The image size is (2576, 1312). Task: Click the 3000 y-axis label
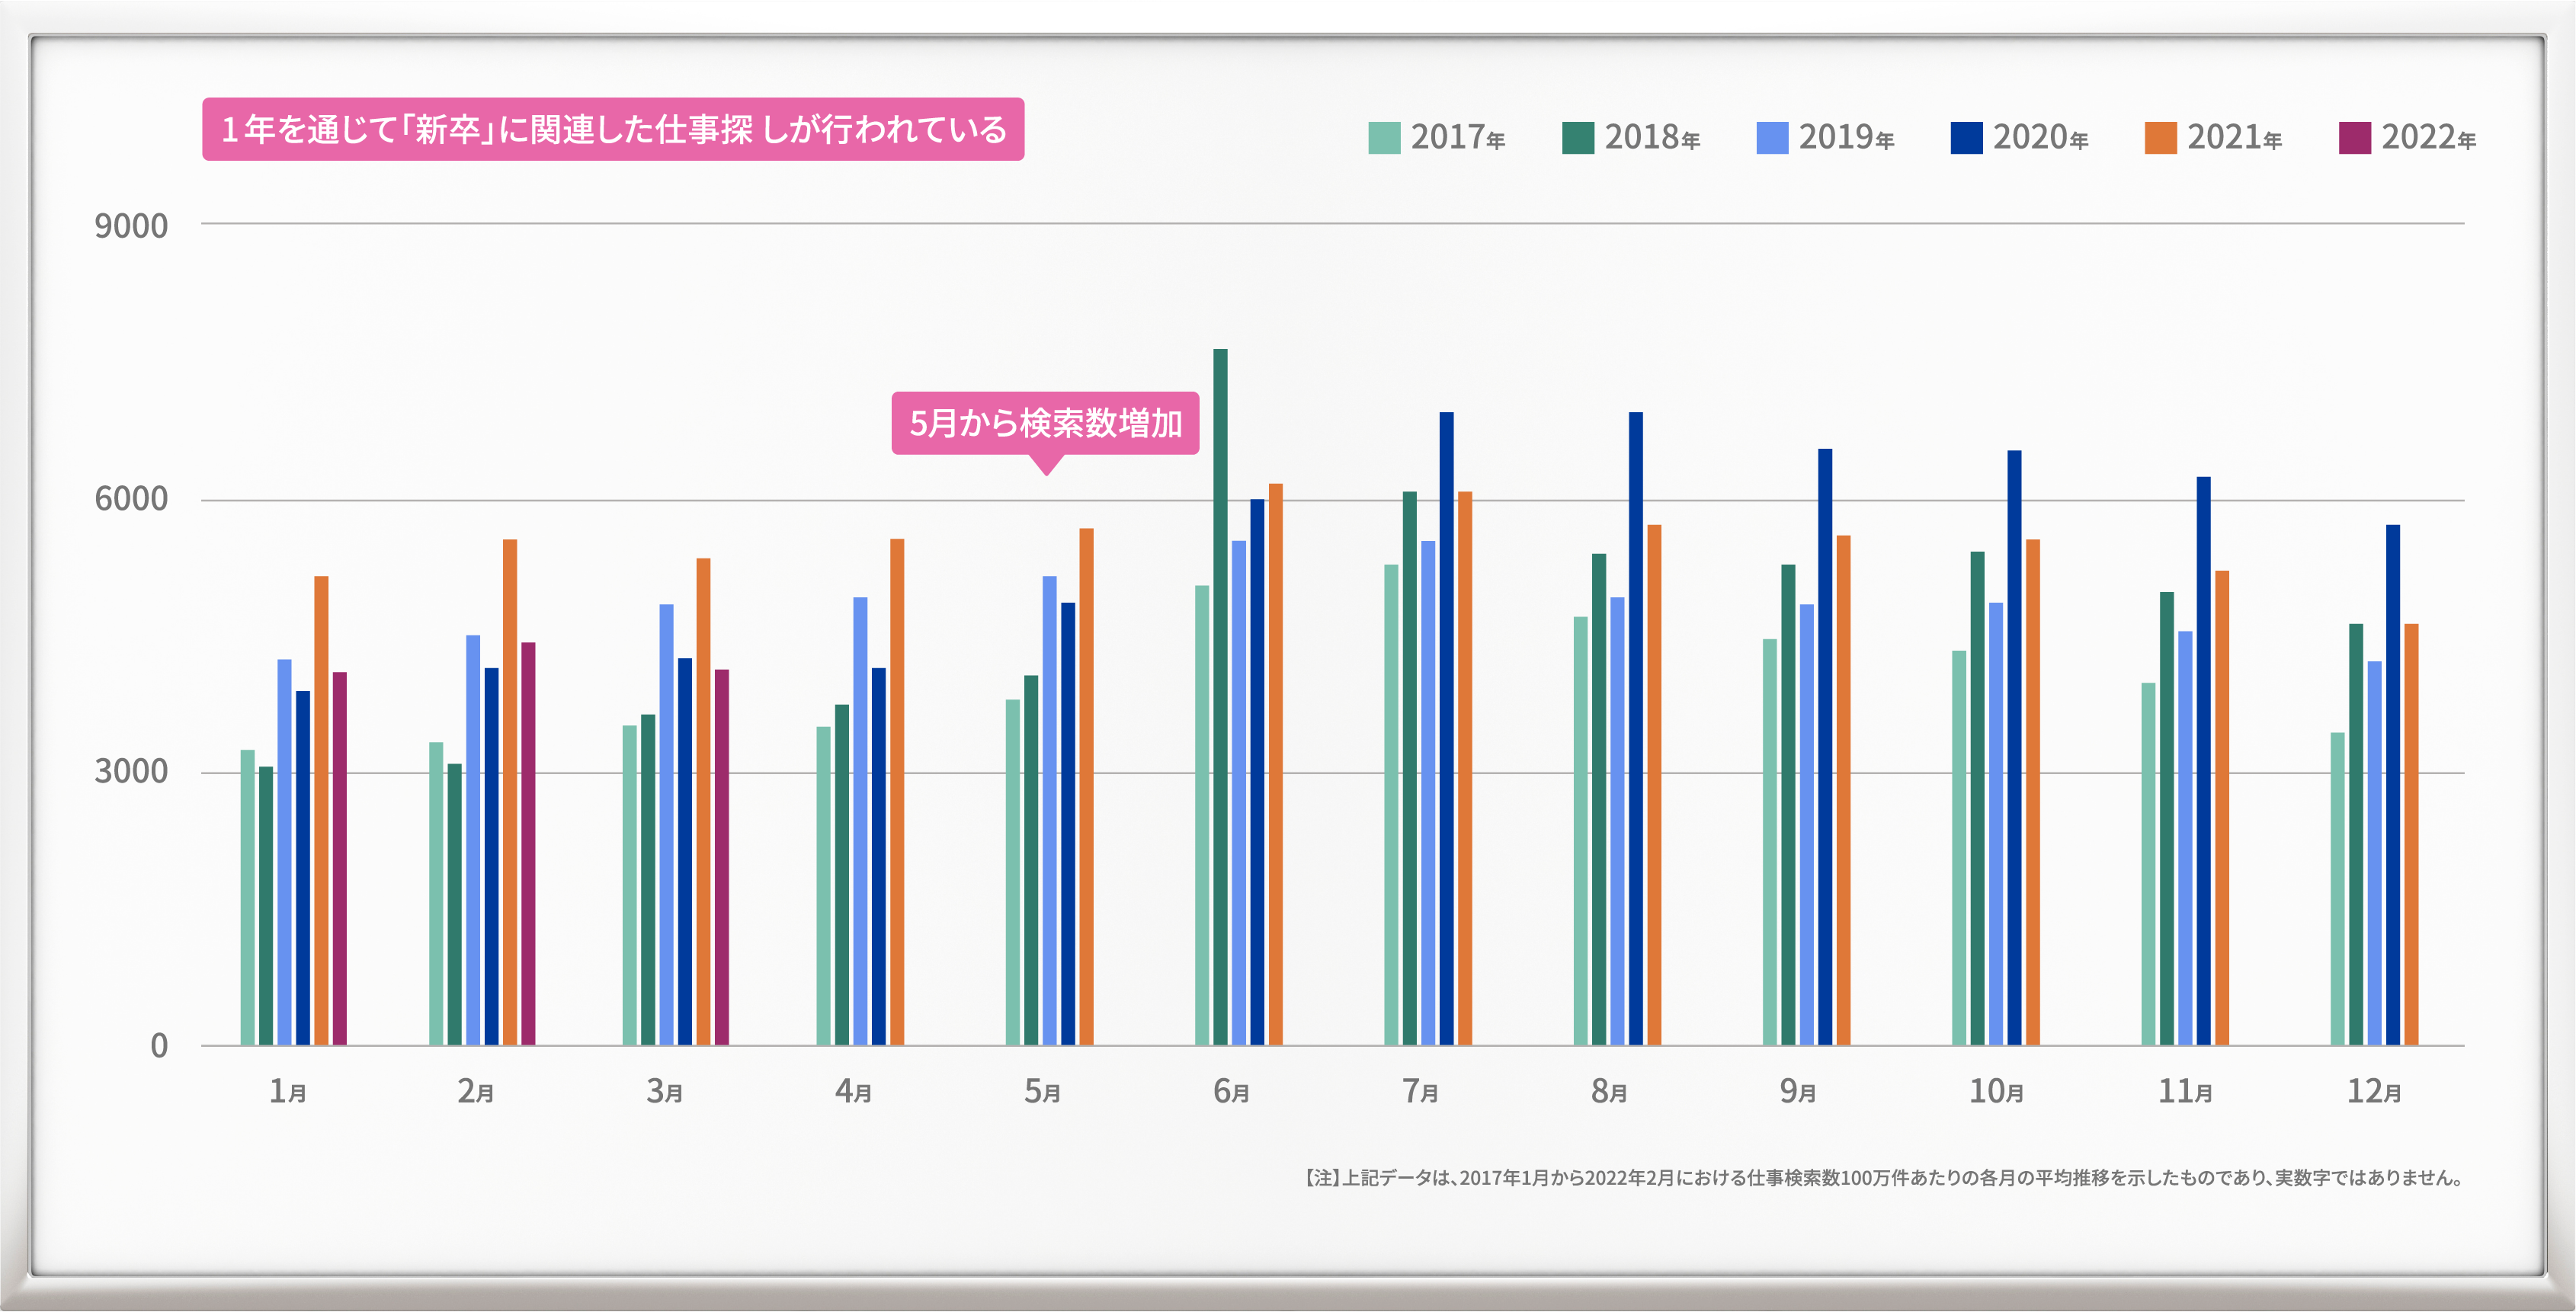click(x=131, y=771)
